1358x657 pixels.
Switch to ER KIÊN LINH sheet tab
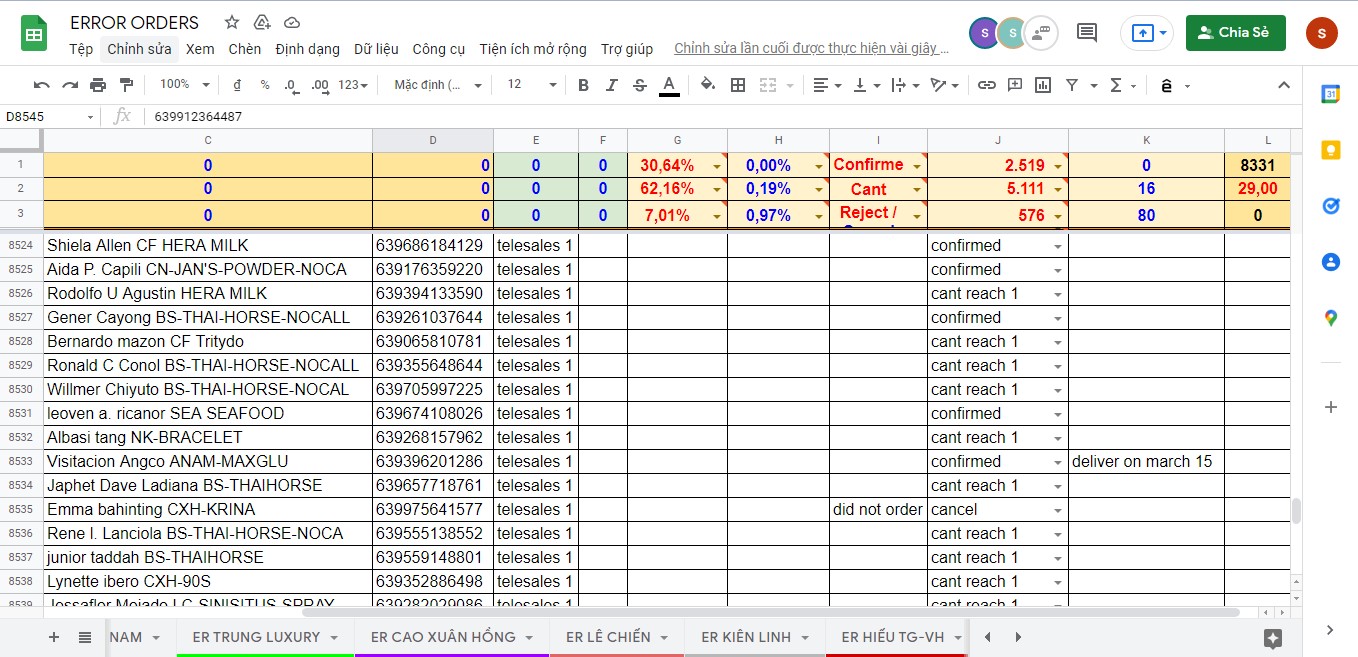point(755,637)
